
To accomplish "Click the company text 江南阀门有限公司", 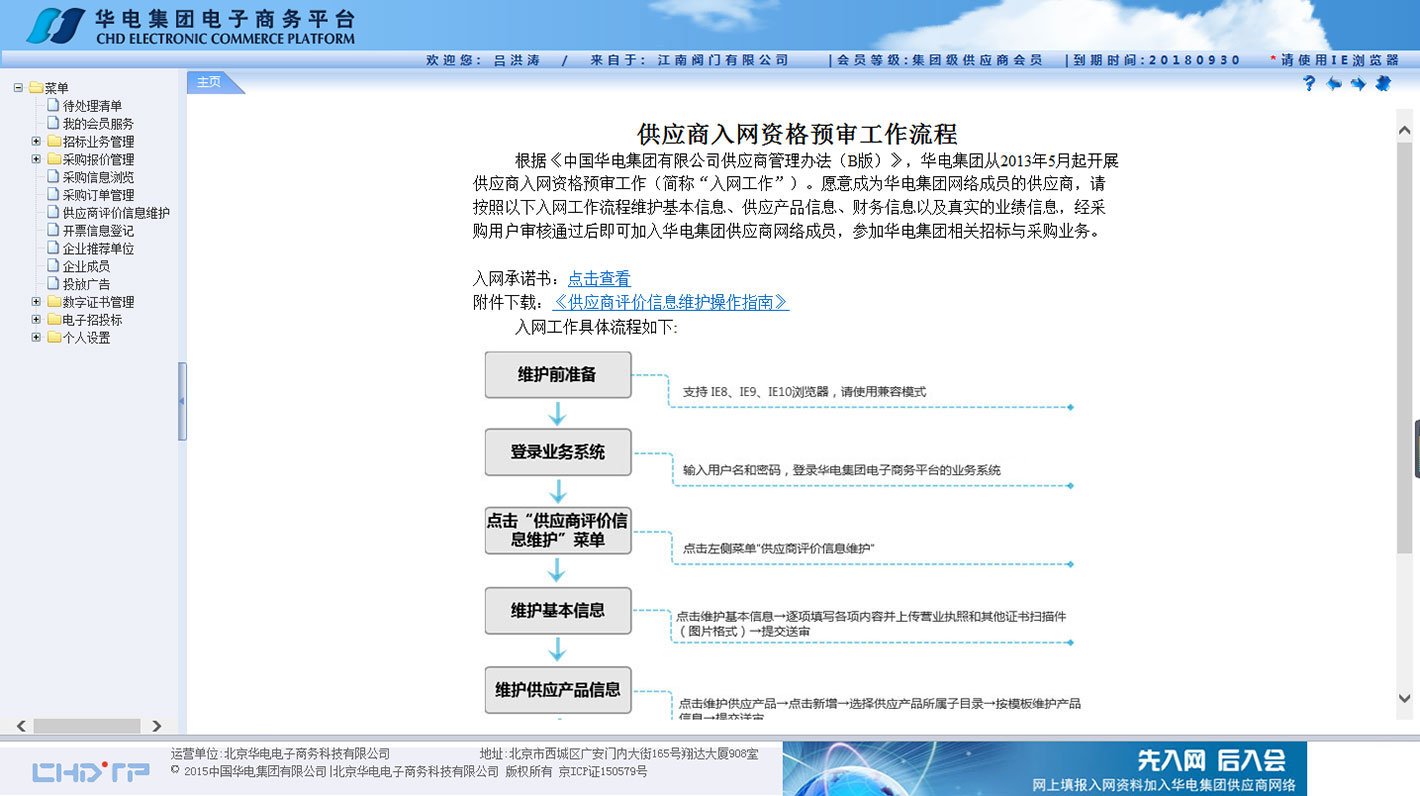I will pyautogui.click(x=723, y=61).
